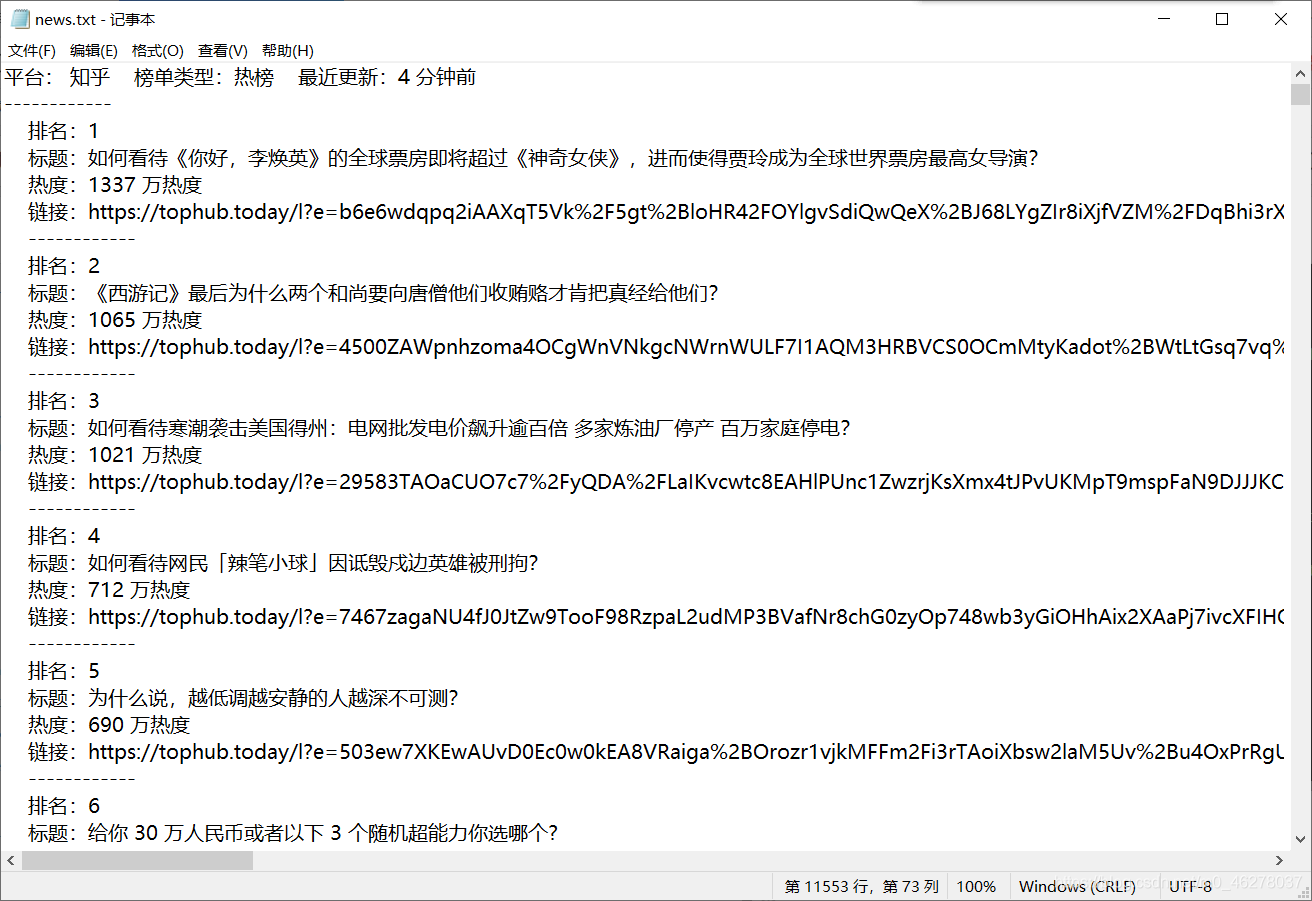
Task: Open the 格式(O) menu
Action: pyautogui.click(x=158, y=50)
